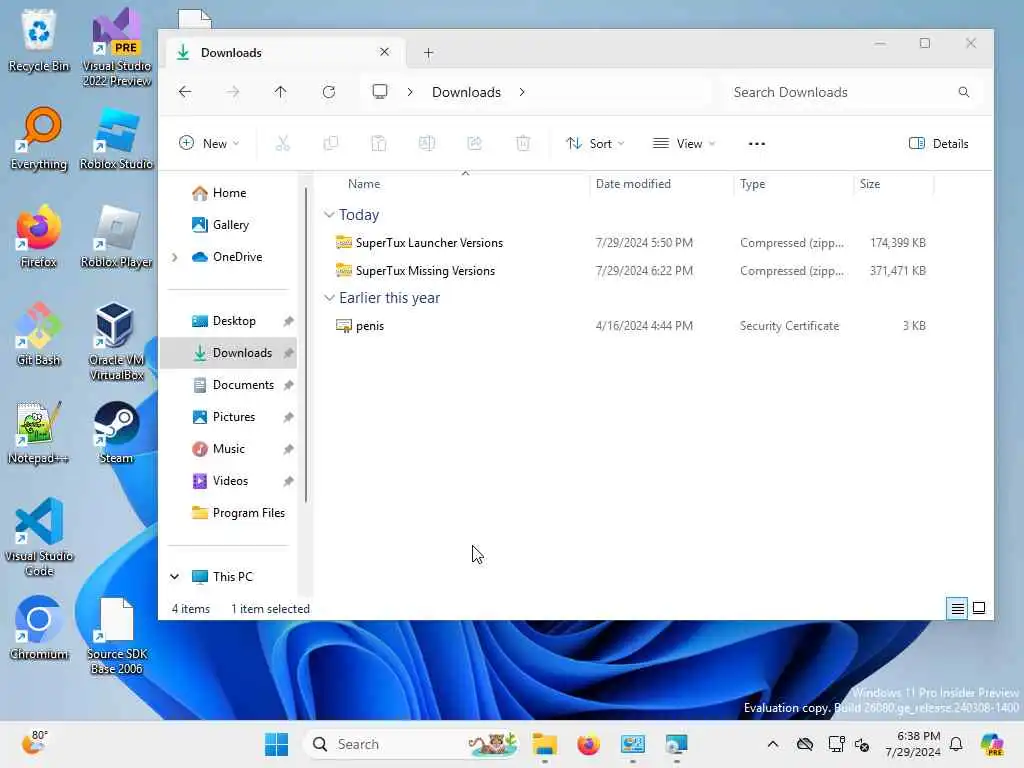The image size is (1024, 768).
Task: Click the Search Downloads field
Action: (x=851, y=92)
